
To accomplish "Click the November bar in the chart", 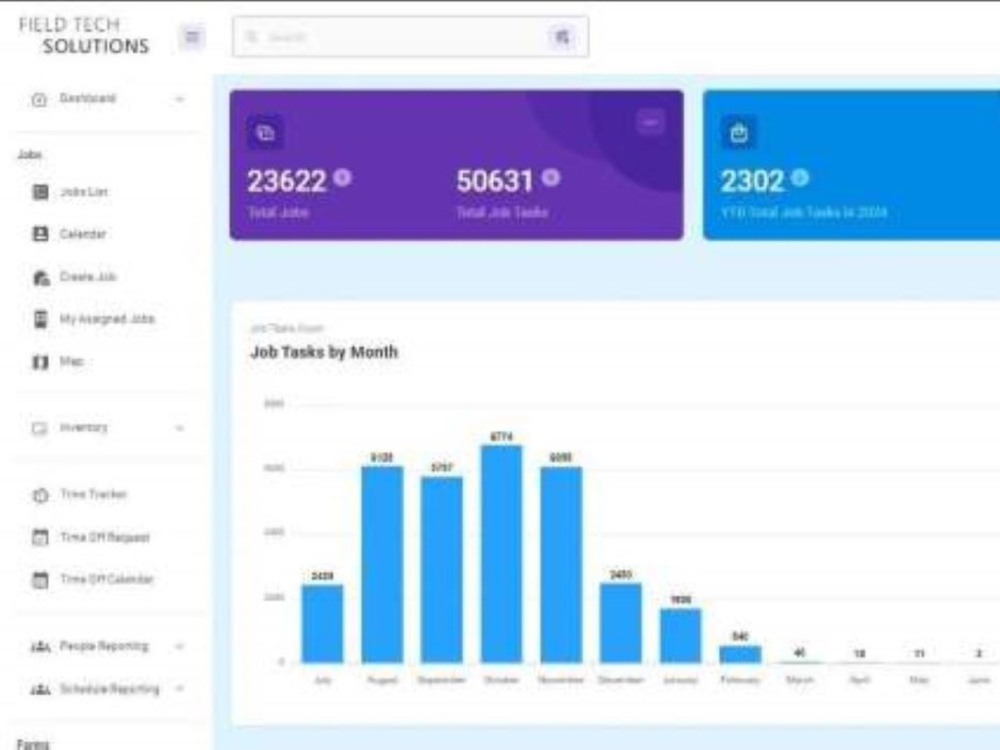I will click(561, 564).
